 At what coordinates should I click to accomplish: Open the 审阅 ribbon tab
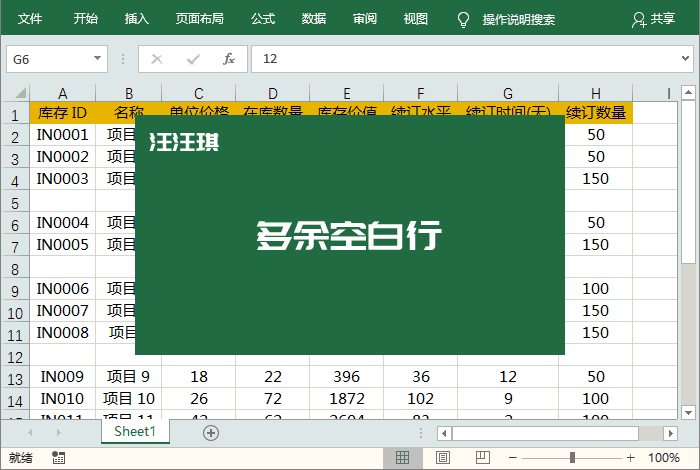tap(365, 19)
